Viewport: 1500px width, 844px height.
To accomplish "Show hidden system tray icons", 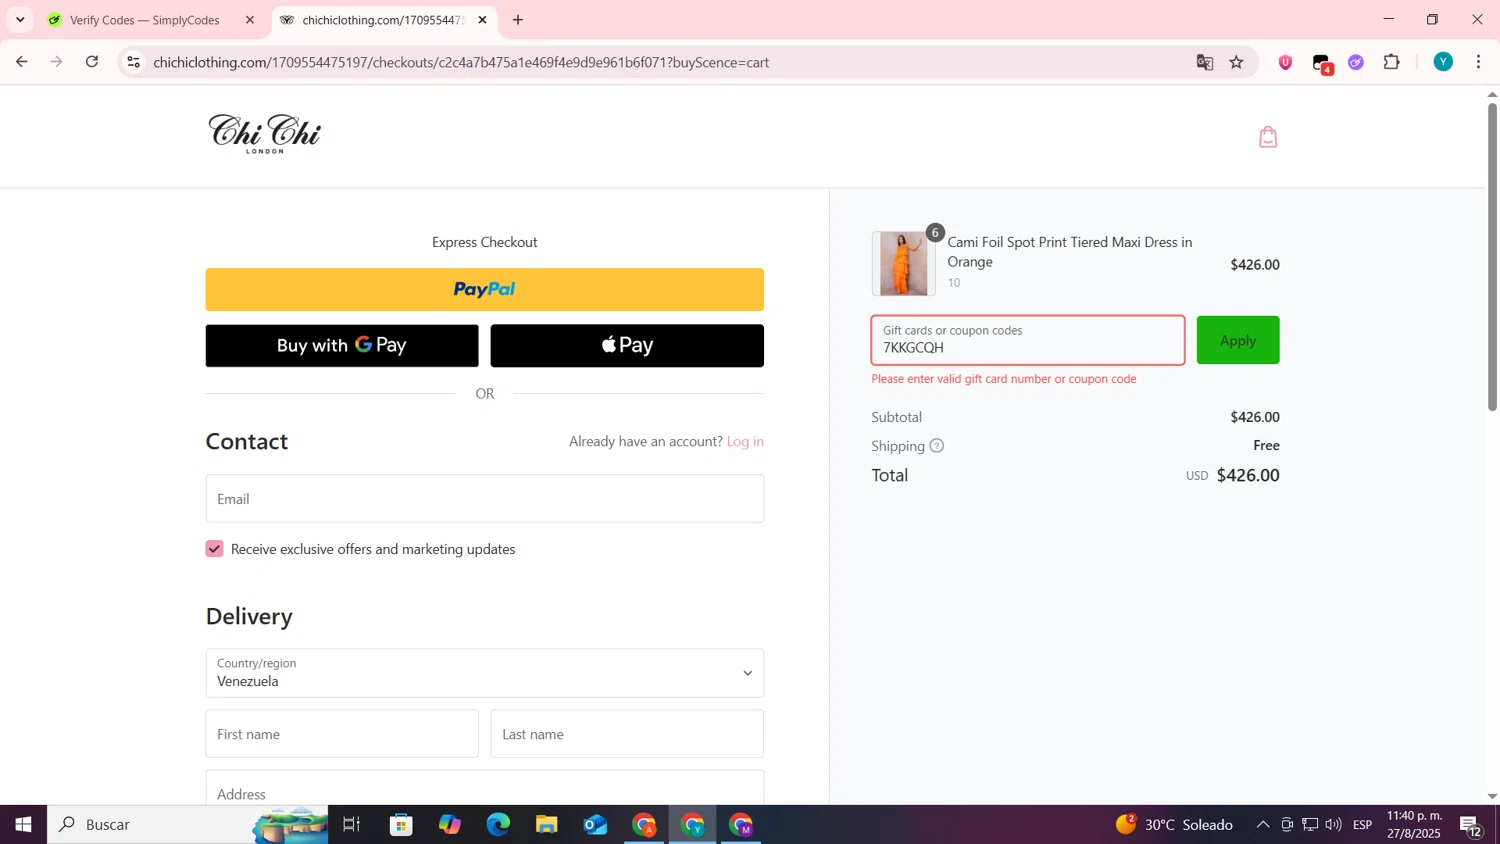I will coord(1262,825).
